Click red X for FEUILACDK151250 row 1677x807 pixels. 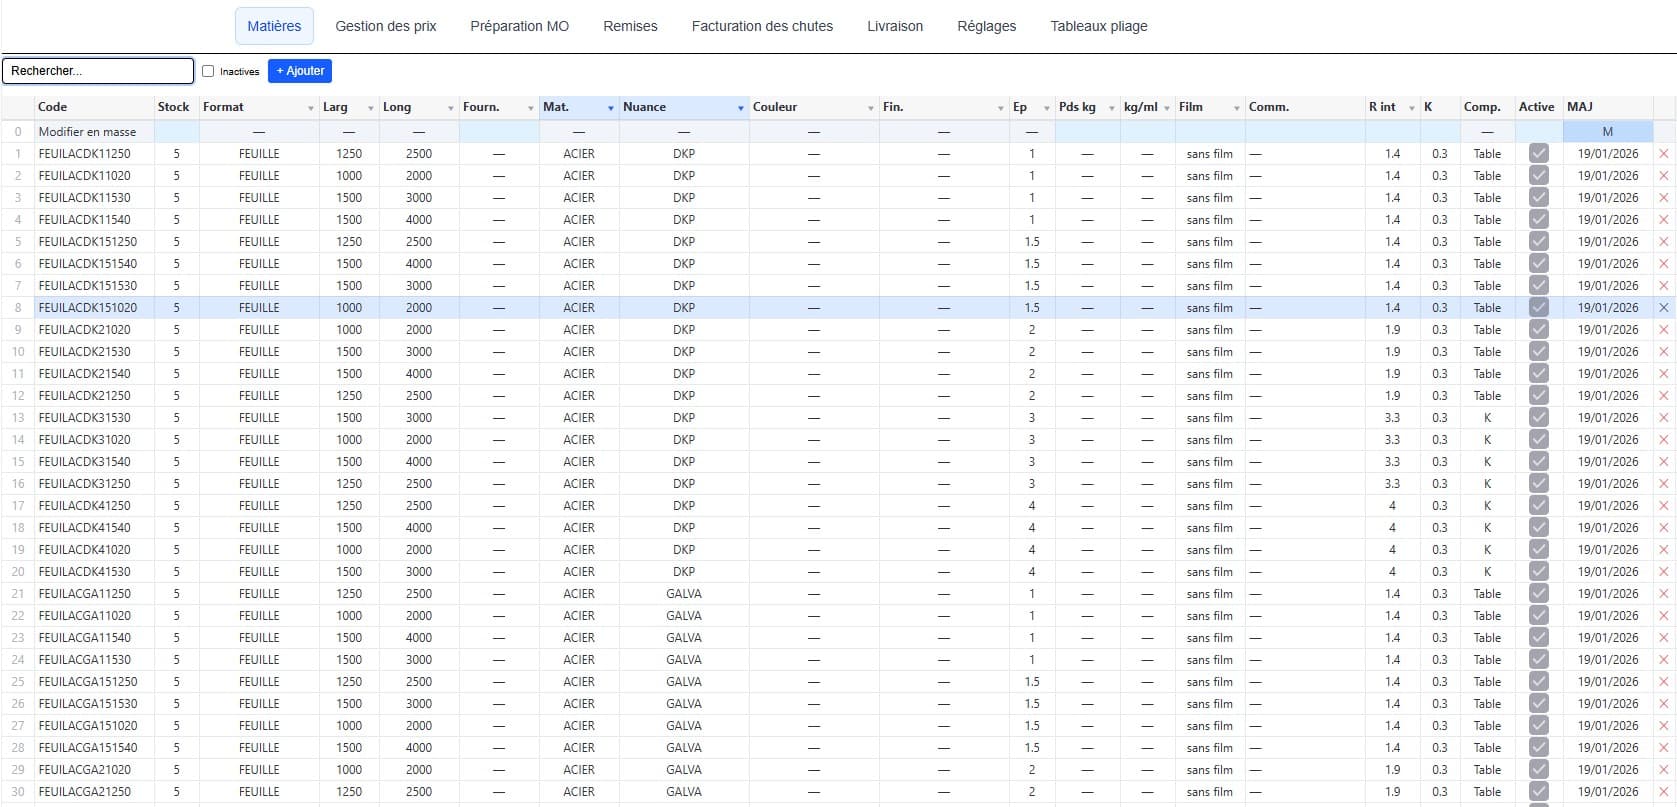1664,242
